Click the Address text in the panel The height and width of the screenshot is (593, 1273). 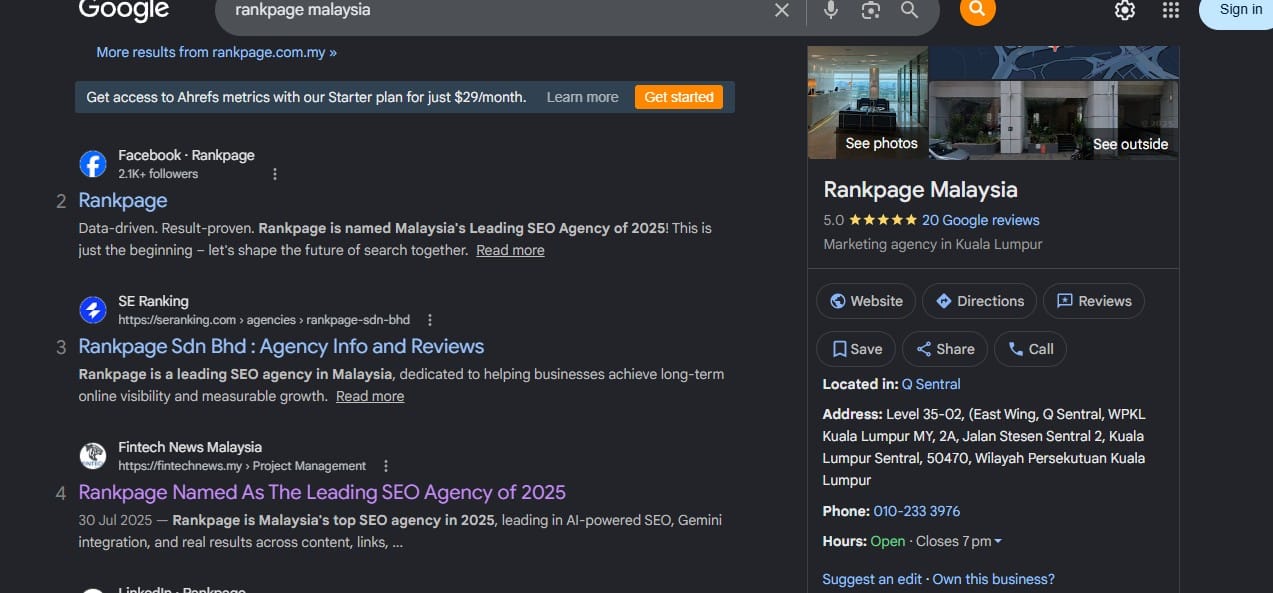pyautogui.click(x=984, y=447)
